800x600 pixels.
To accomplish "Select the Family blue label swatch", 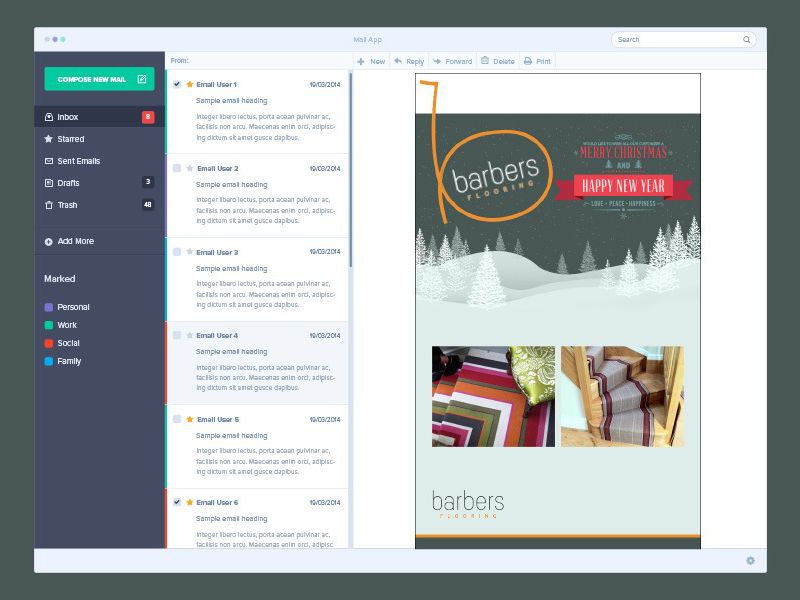I will coord(49,361).
